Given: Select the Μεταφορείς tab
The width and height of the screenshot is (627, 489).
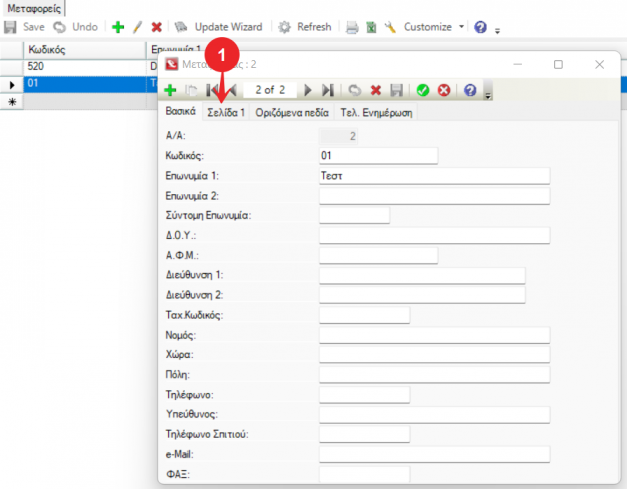Looking at the screenshot, I should [x=34, y=8].
